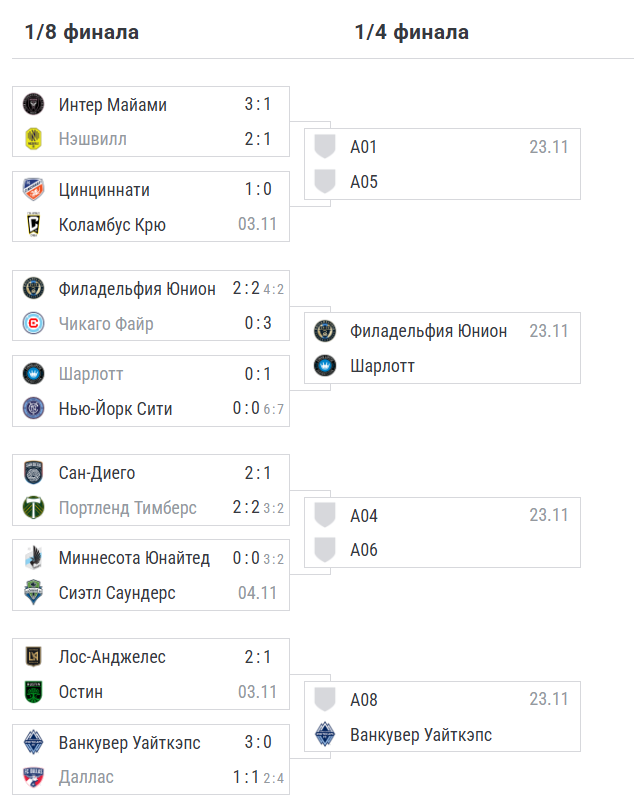Open the A01 quarterfinal placeholder
This screenshot has width=634, height=795.
pyautogui.click(x=363, y=147)
